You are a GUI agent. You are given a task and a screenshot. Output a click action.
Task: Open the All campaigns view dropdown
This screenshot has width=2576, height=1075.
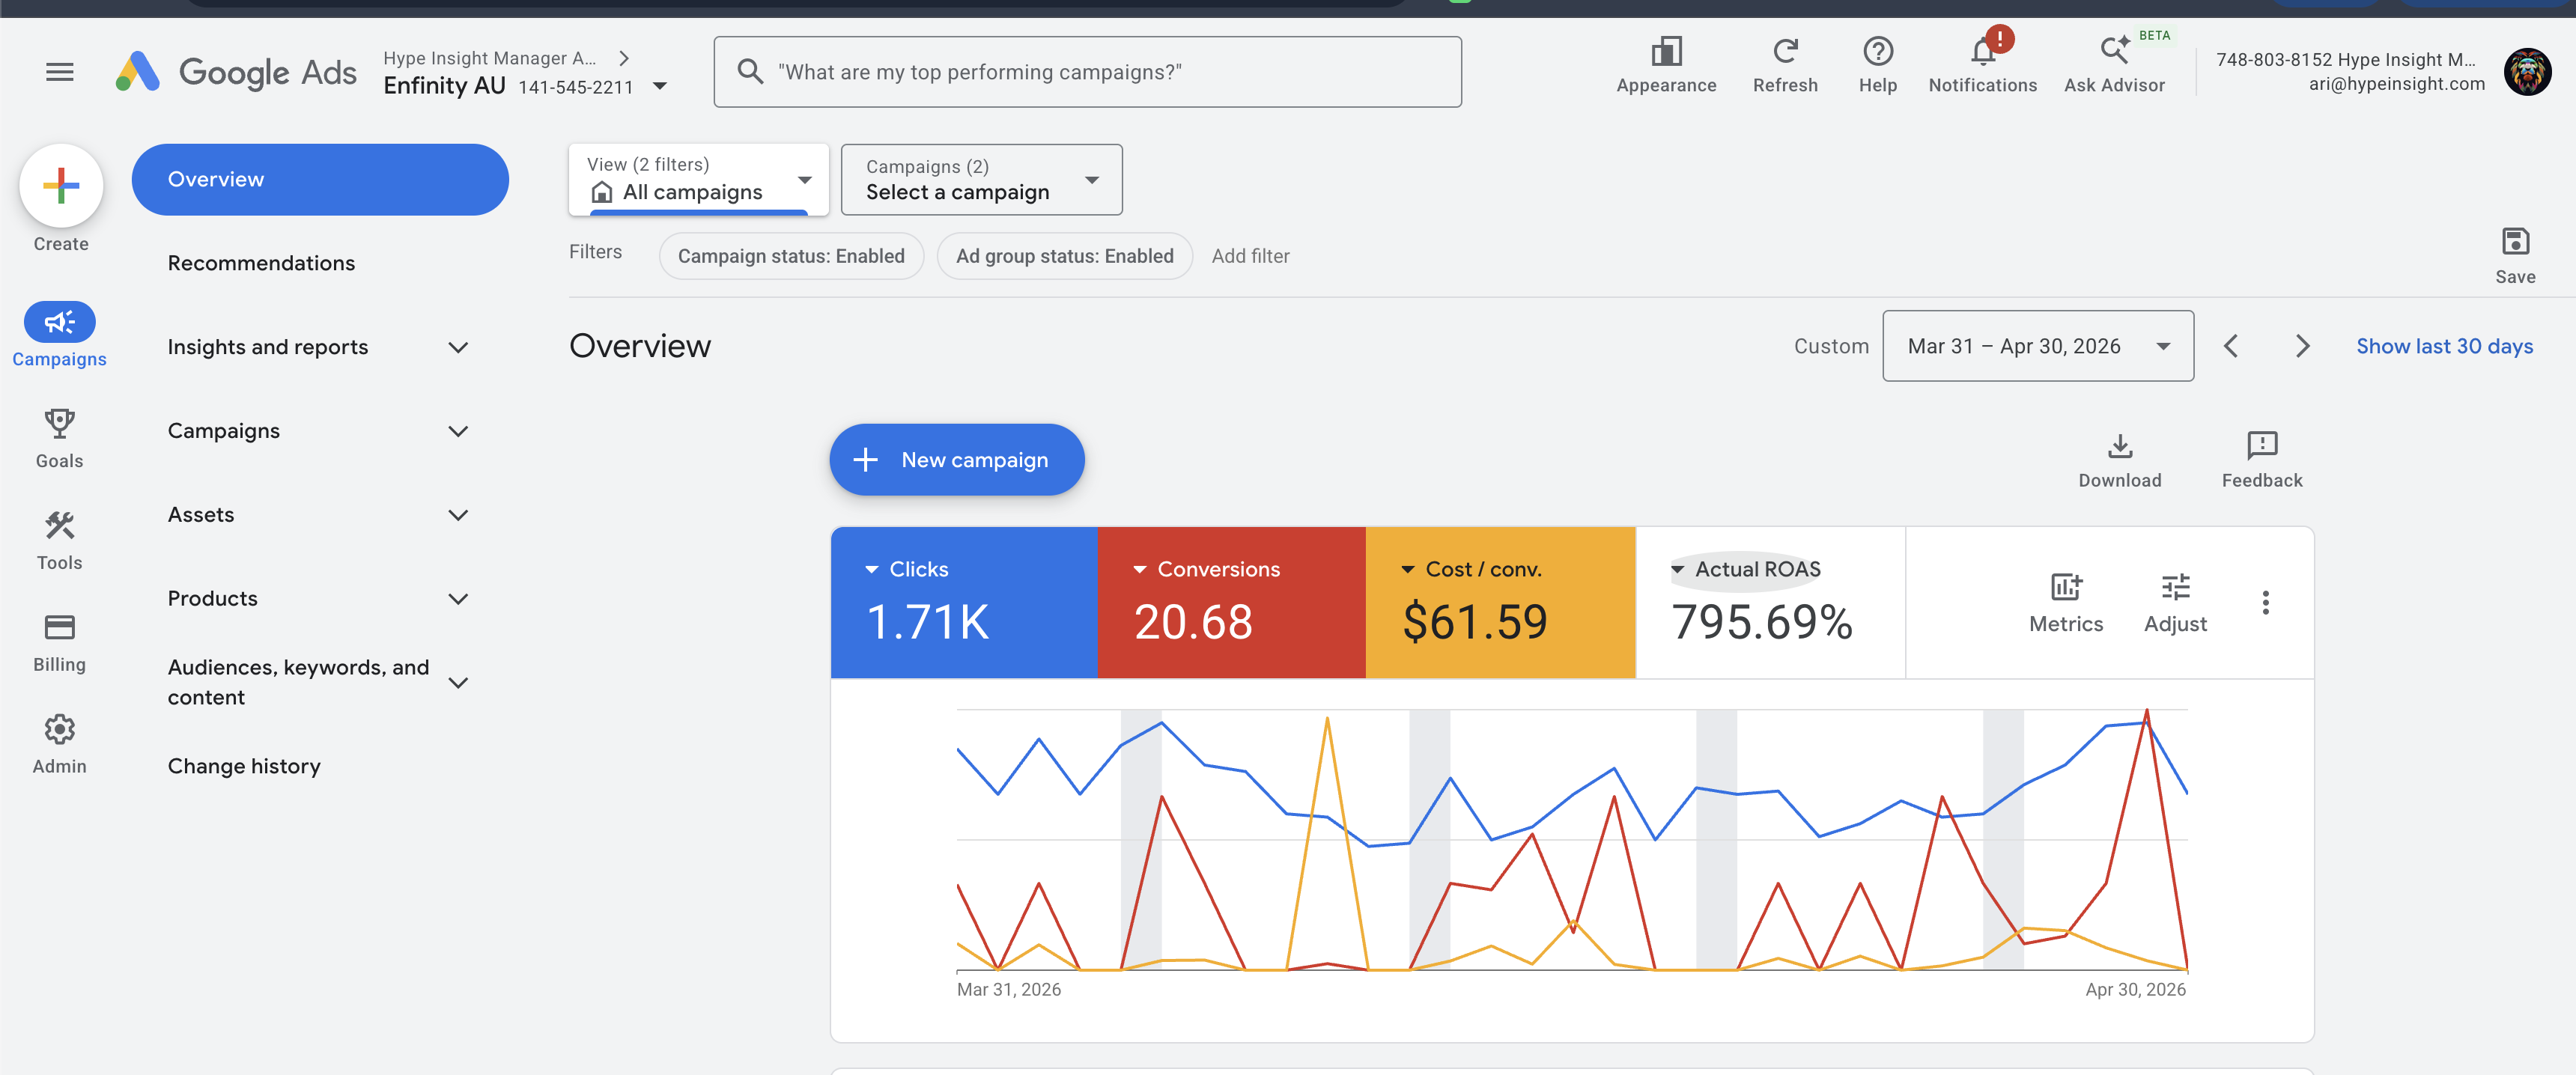coord(699,180)
